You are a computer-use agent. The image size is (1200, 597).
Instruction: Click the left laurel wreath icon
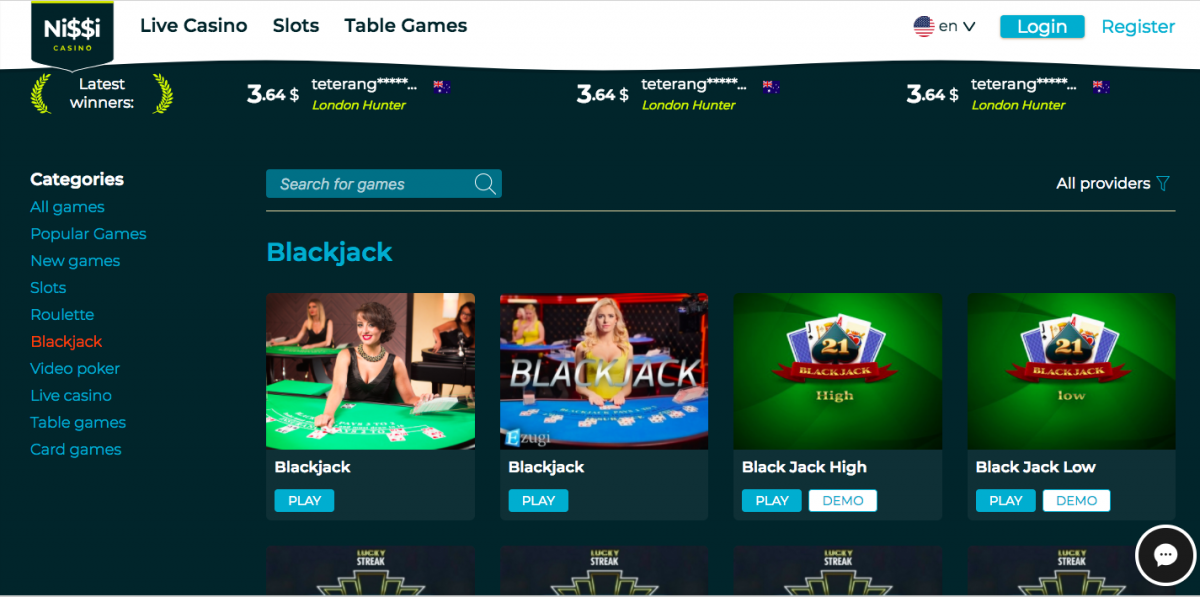click(x=41, y=93)
